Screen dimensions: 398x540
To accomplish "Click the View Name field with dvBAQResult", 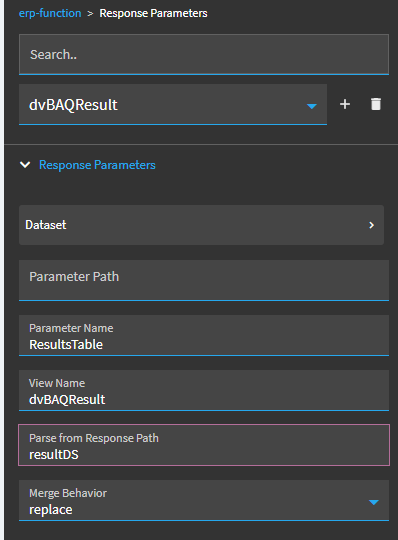I will [x=204, y=391].
